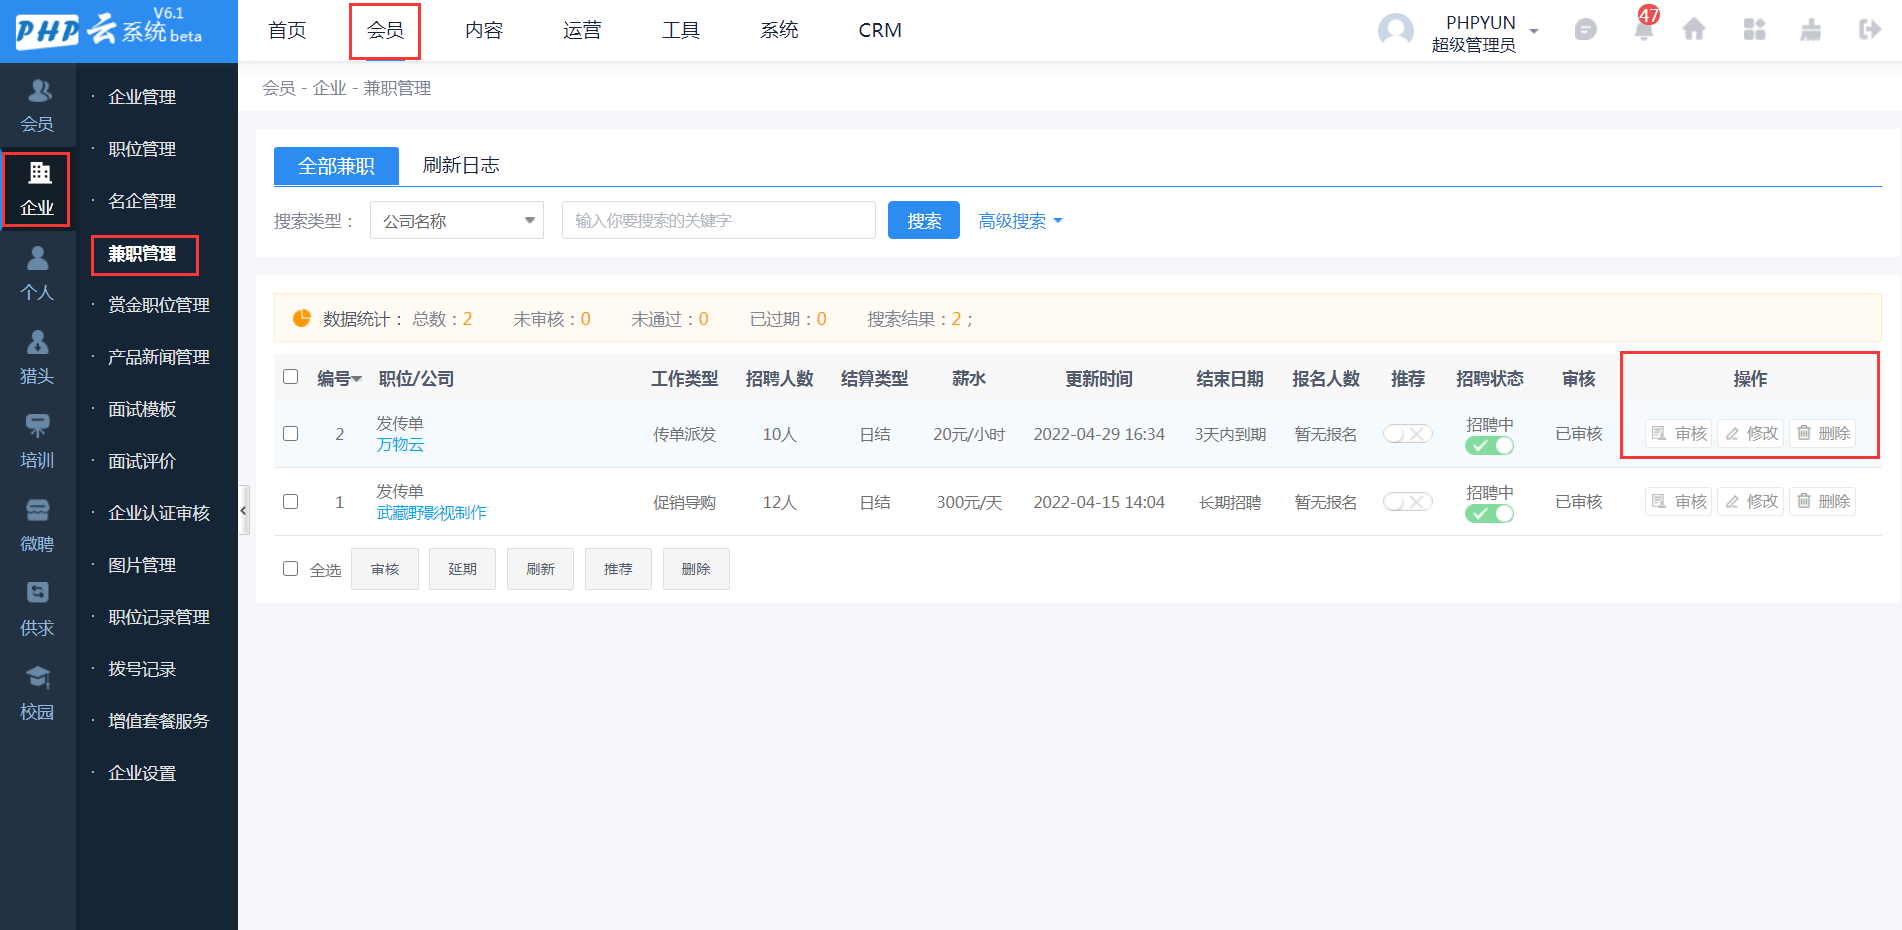
Task: Open the 培训 sidebar icon section
Action: [x=38, y=442]
